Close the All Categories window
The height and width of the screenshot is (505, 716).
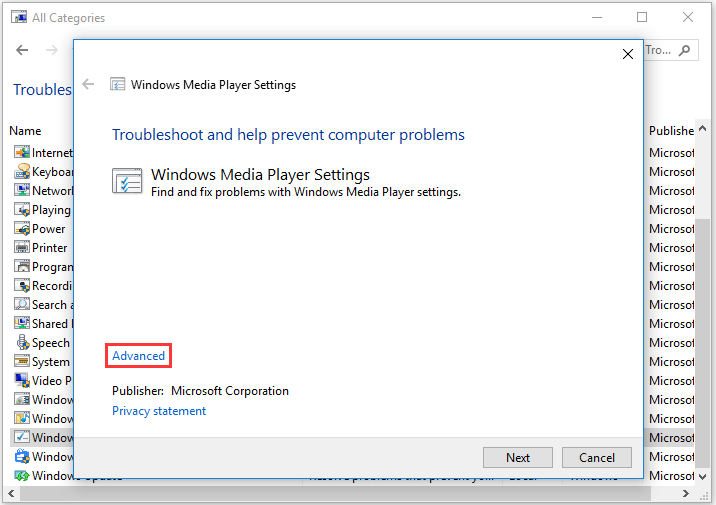tap(688, 17)
